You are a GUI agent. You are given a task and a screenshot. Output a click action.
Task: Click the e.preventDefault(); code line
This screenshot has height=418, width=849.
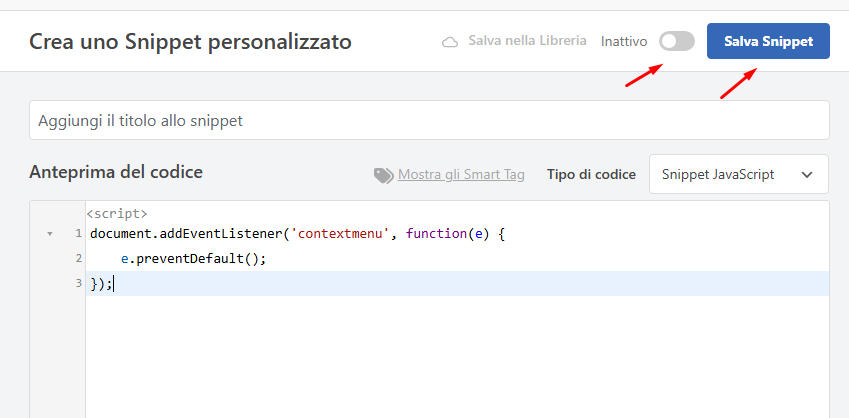194,259
